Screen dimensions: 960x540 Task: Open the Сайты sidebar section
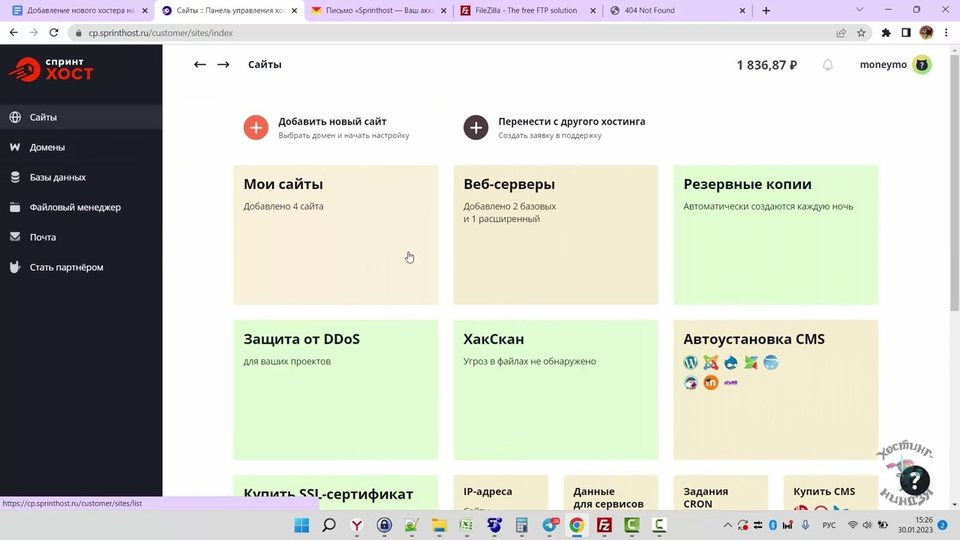coord(81,117)
